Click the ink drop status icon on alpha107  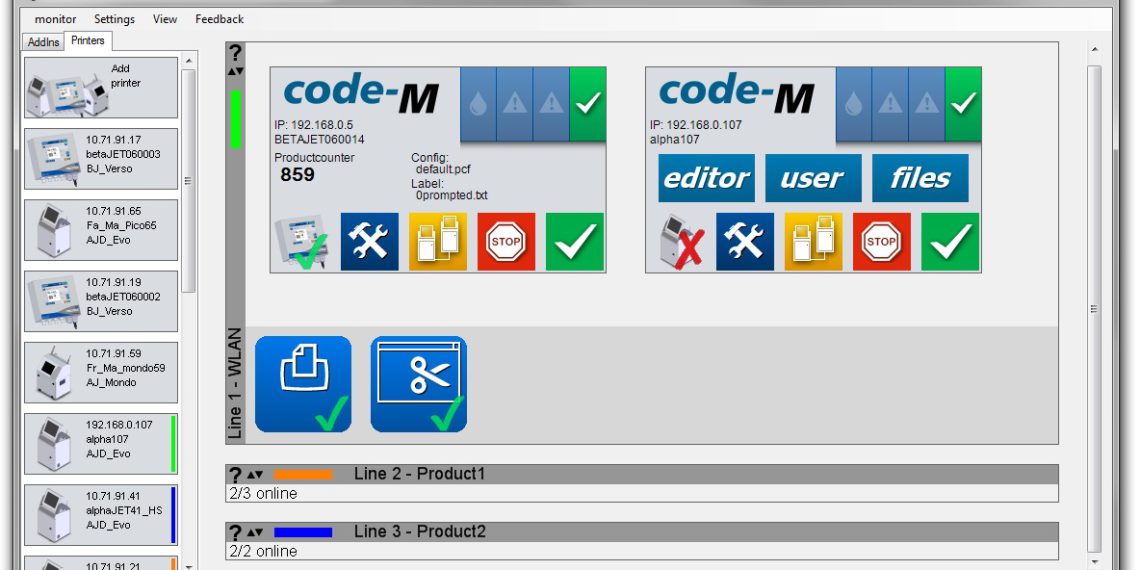(x=852, y=104)
